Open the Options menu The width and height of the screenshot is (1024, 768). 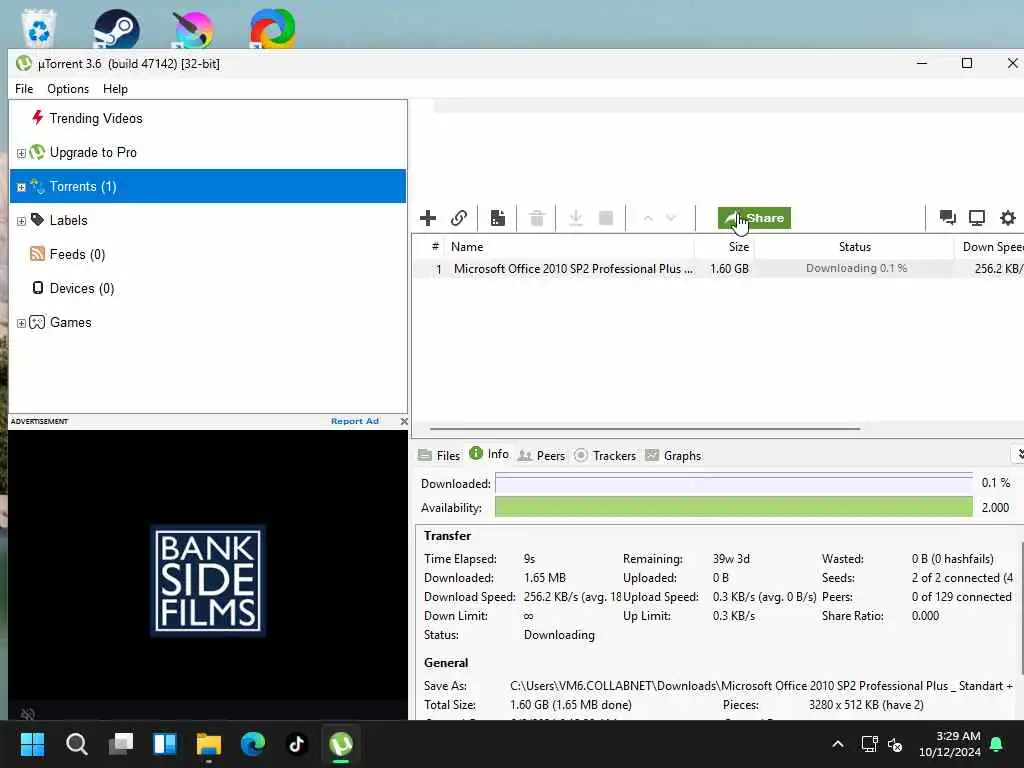[x=68, y=89]
